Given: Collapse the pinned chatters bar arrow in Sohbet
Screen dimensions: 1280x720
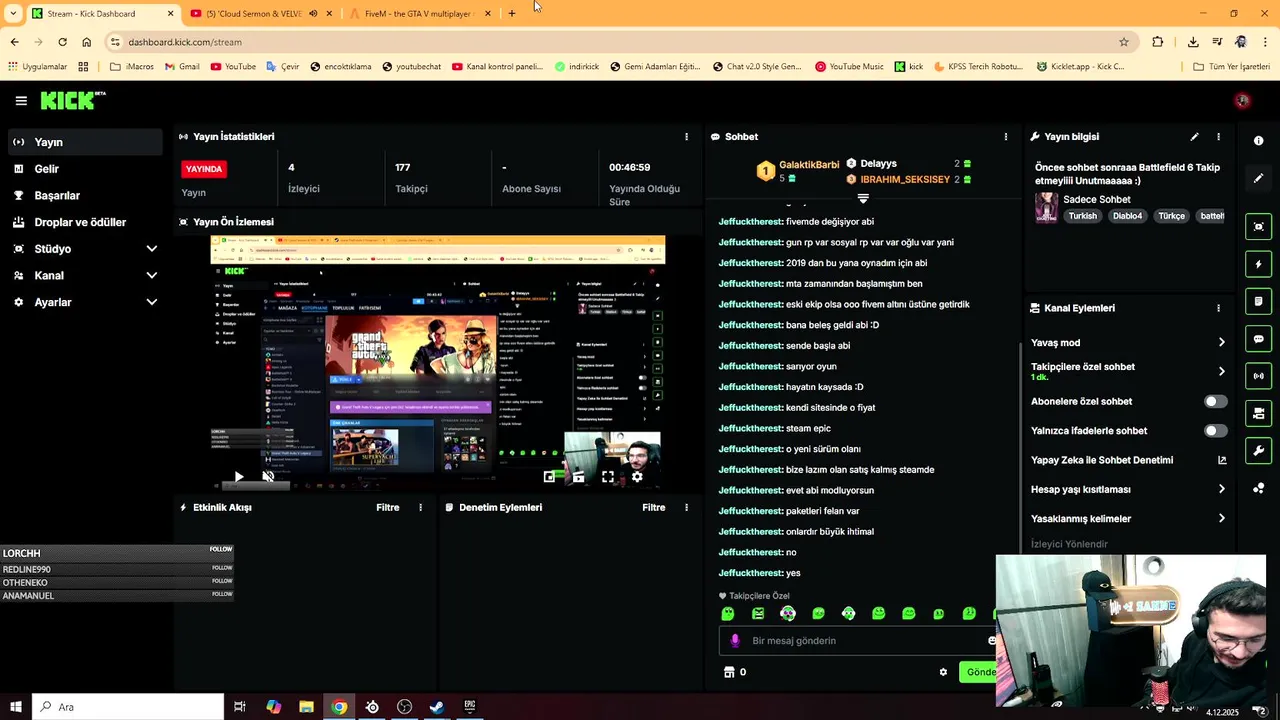Looking at the screenshot, I should [863, 199].
